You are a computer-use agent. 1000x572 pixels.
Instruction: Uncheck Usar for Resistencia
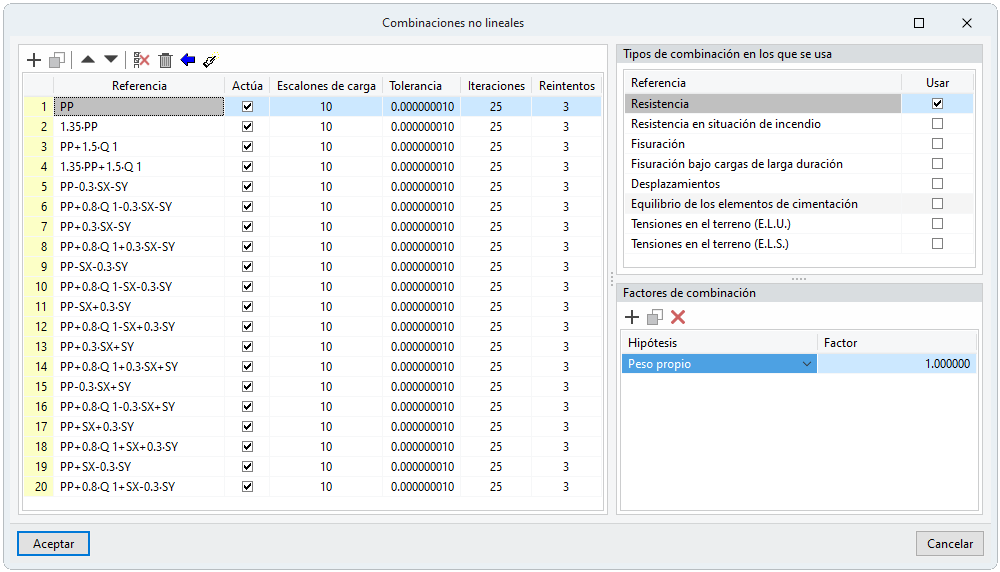pyautogui.click(x=937, y=103)
